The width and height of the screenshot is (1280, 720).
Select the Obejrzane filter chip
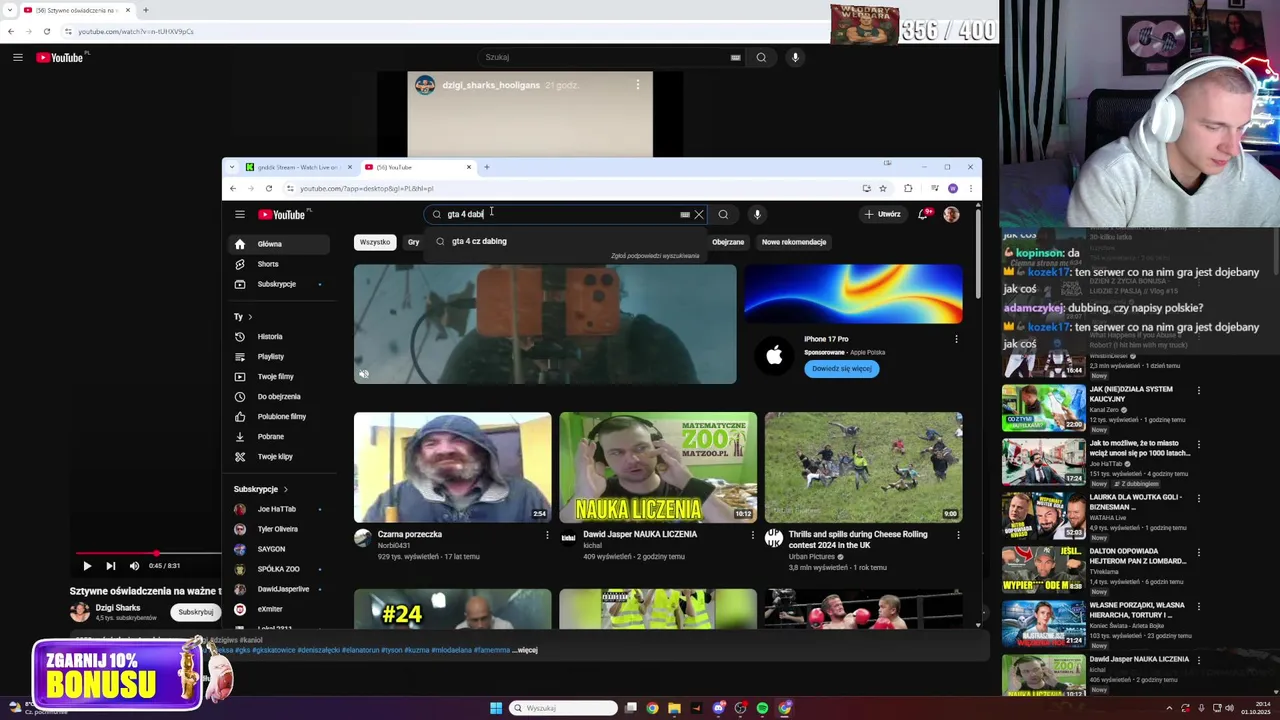click(x=728, y=242)
